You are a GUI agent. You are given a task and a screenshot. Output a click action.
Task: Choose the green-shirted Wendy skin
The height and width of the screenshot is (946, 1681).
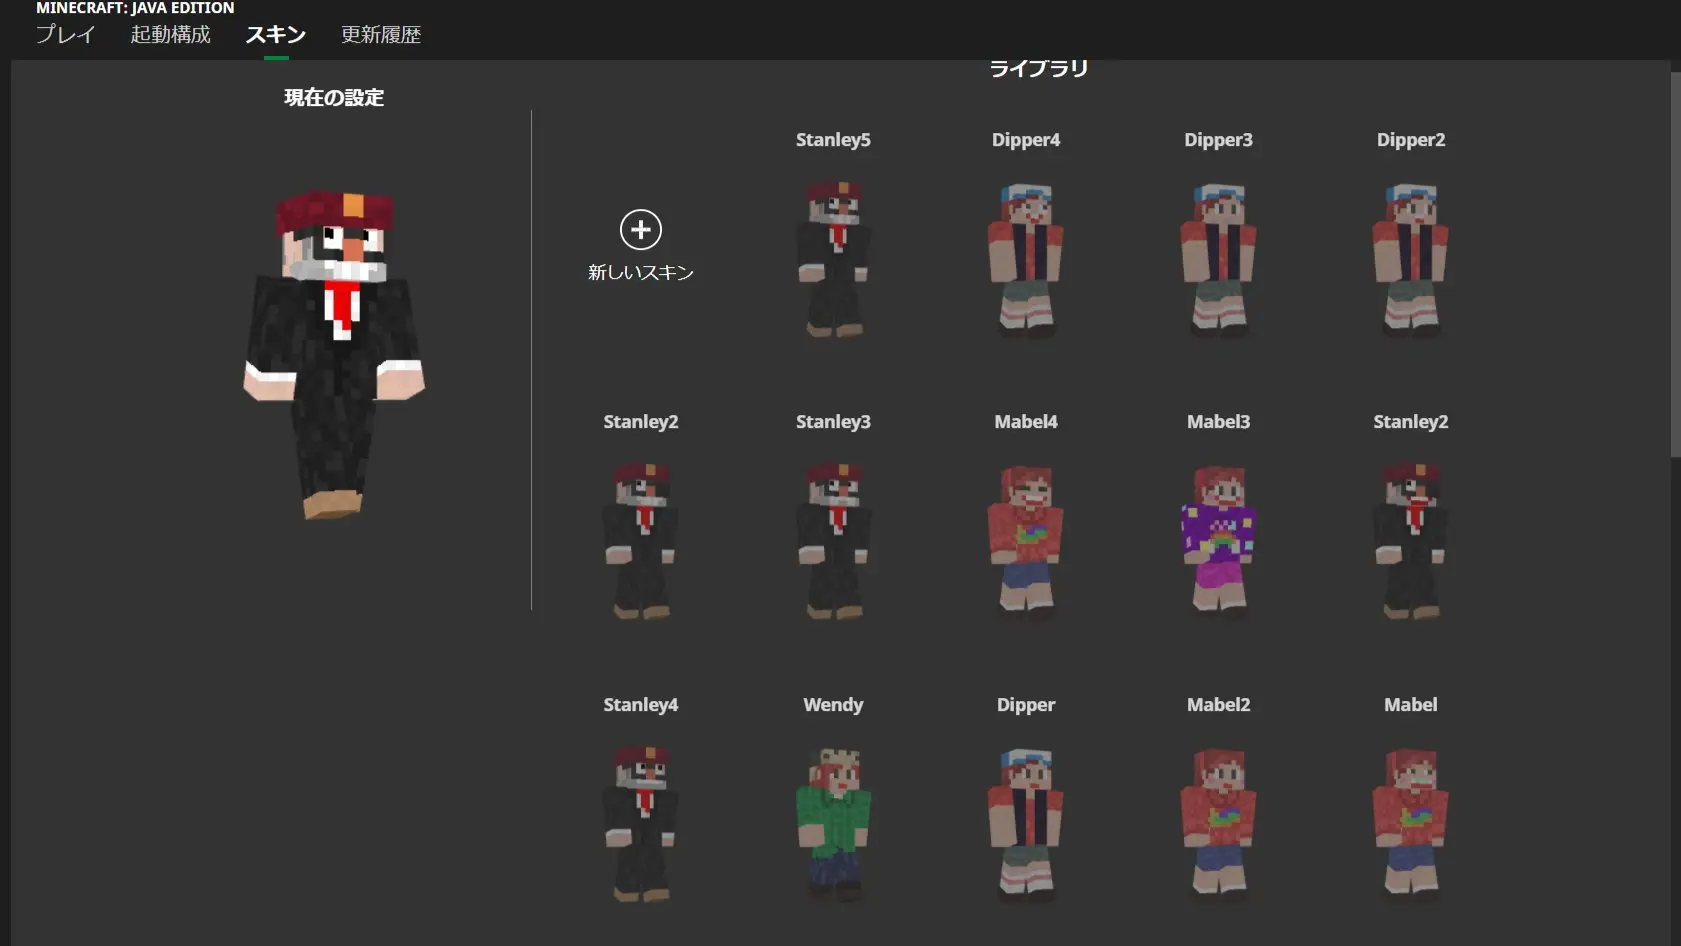(833, 824)
